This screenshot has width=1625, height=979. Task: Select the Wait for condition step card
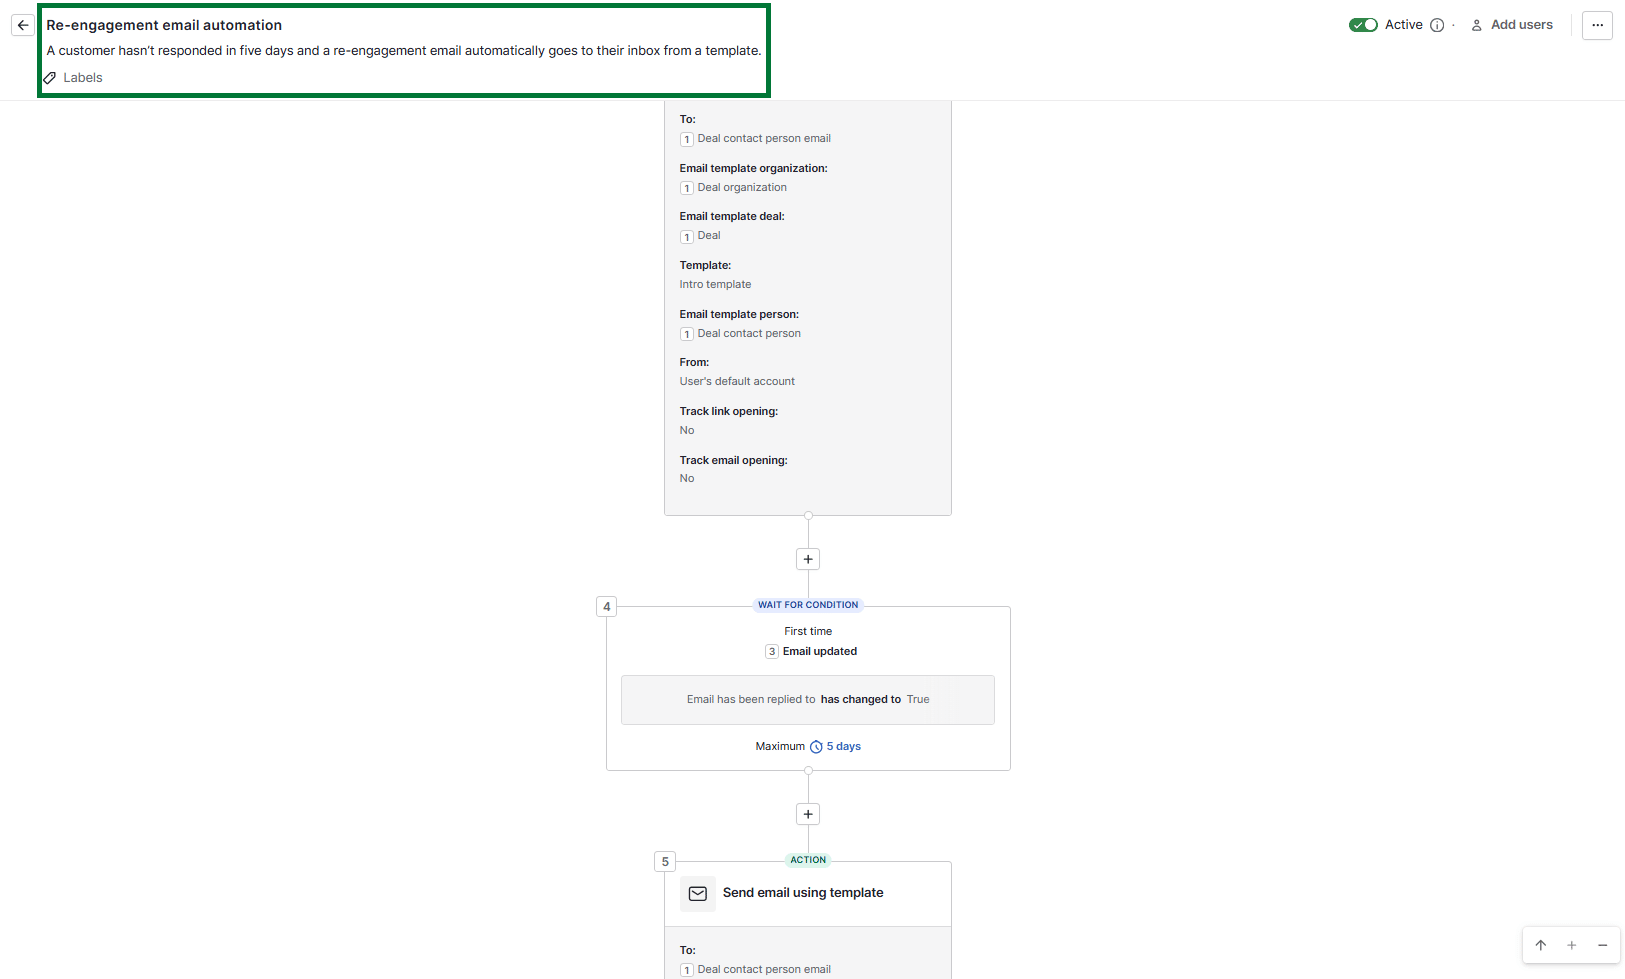pyautogui.click(x=808, y=688)
